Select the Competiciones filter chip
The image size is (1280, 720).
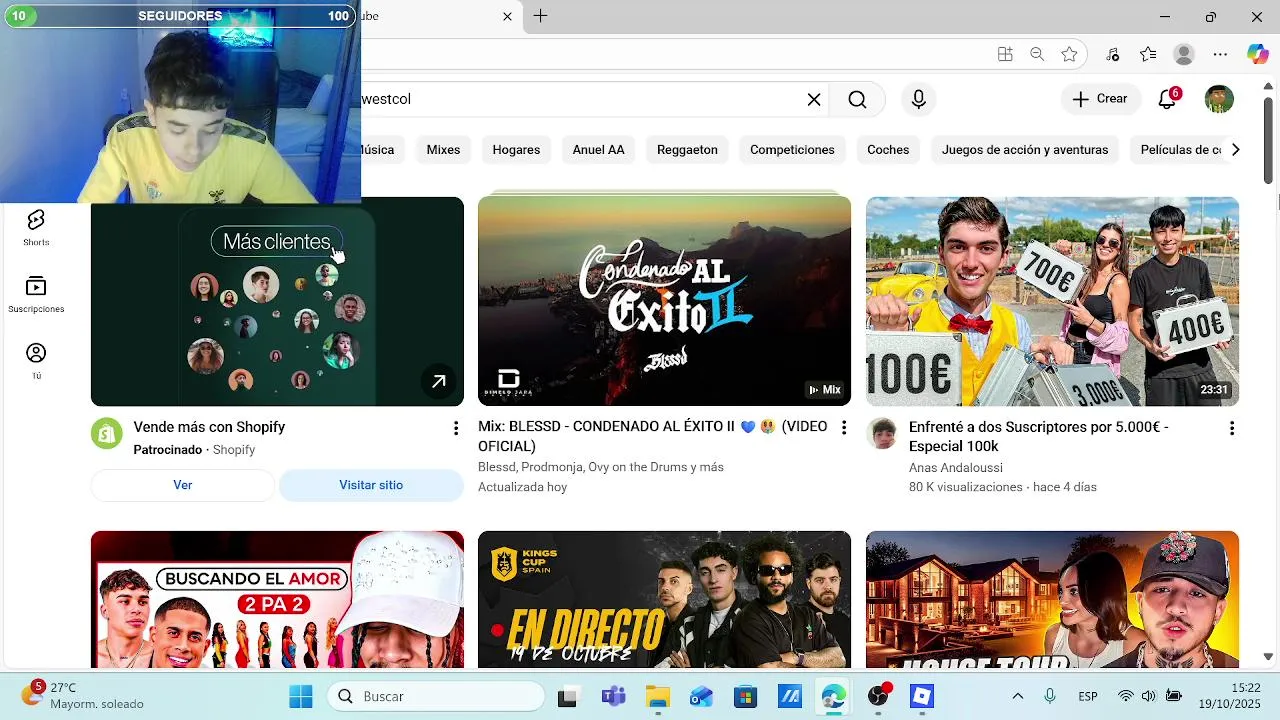coord(792,150)
